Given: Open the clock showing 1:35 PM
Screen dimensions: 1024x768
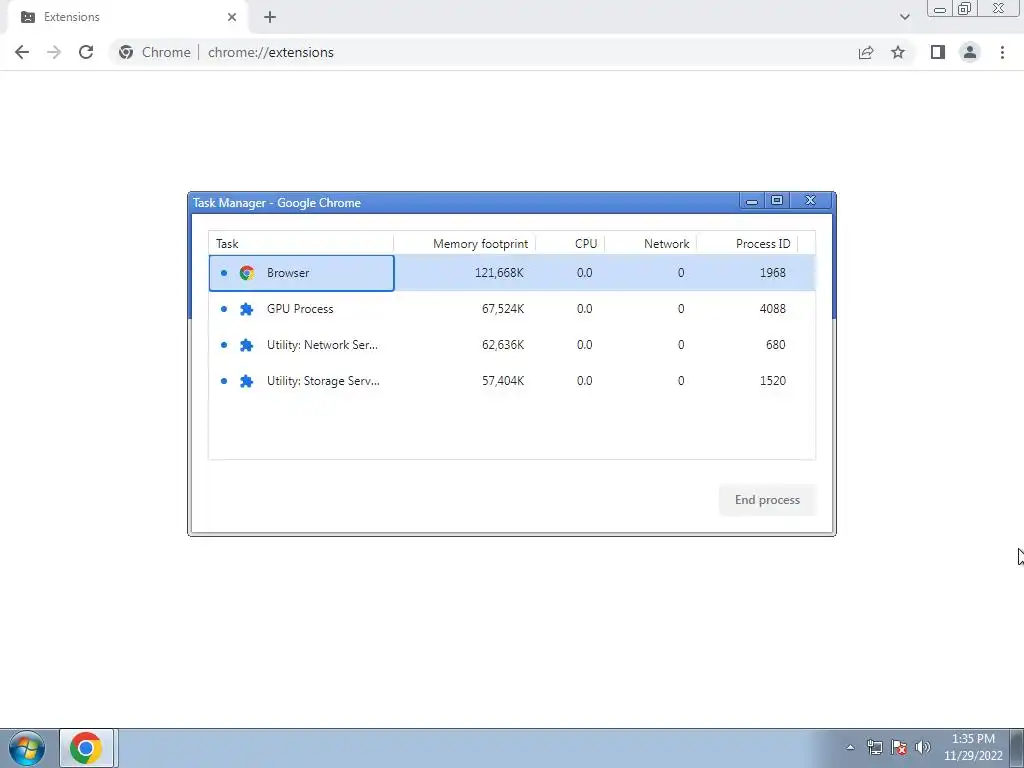Looking at the screenshot, I should pyautogui.click(x=973, y=748).
